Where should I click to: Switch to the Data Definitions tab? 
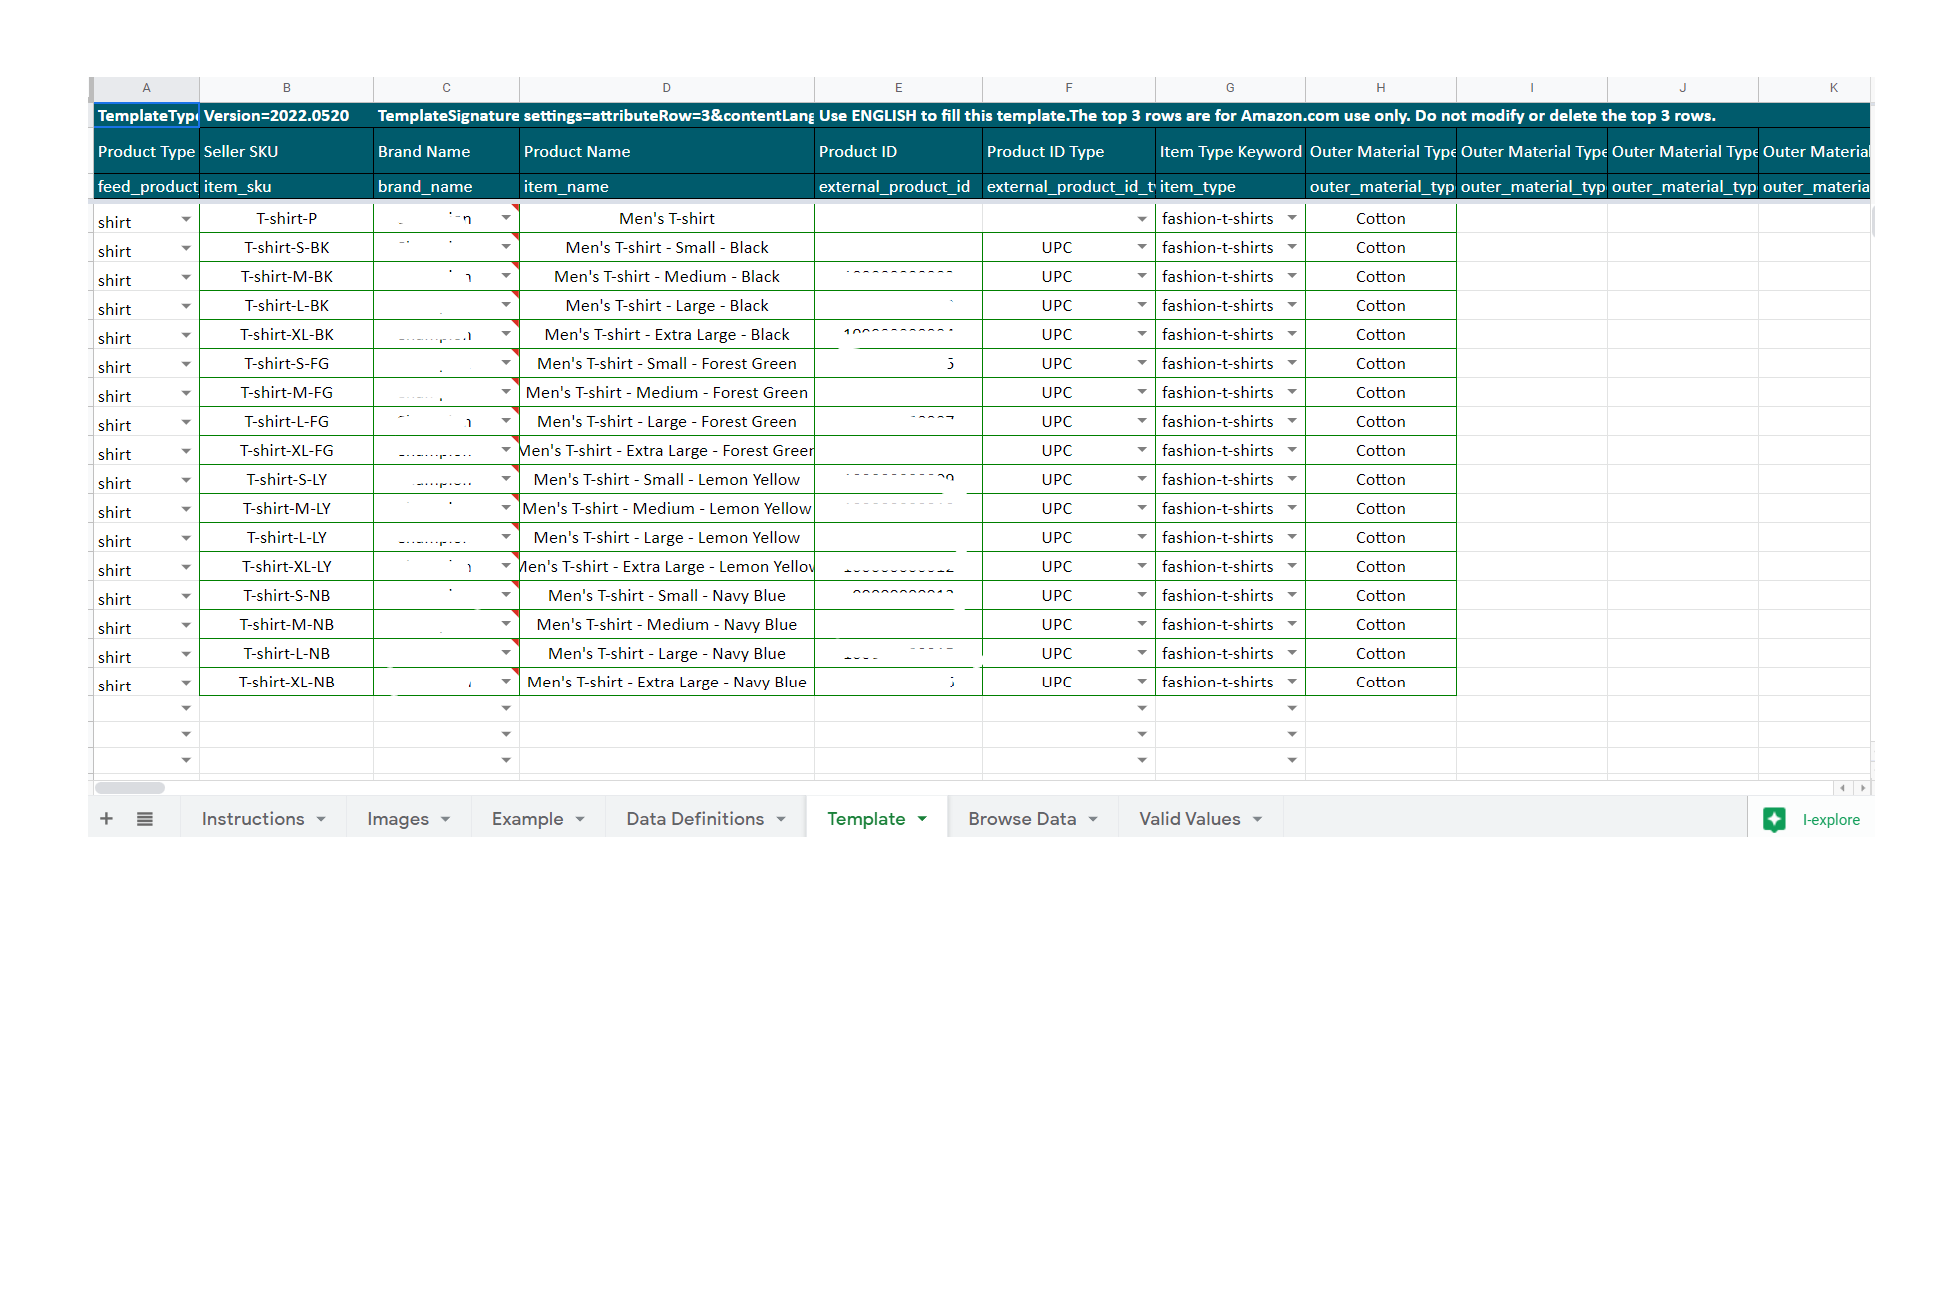click(x=694, y=819)
